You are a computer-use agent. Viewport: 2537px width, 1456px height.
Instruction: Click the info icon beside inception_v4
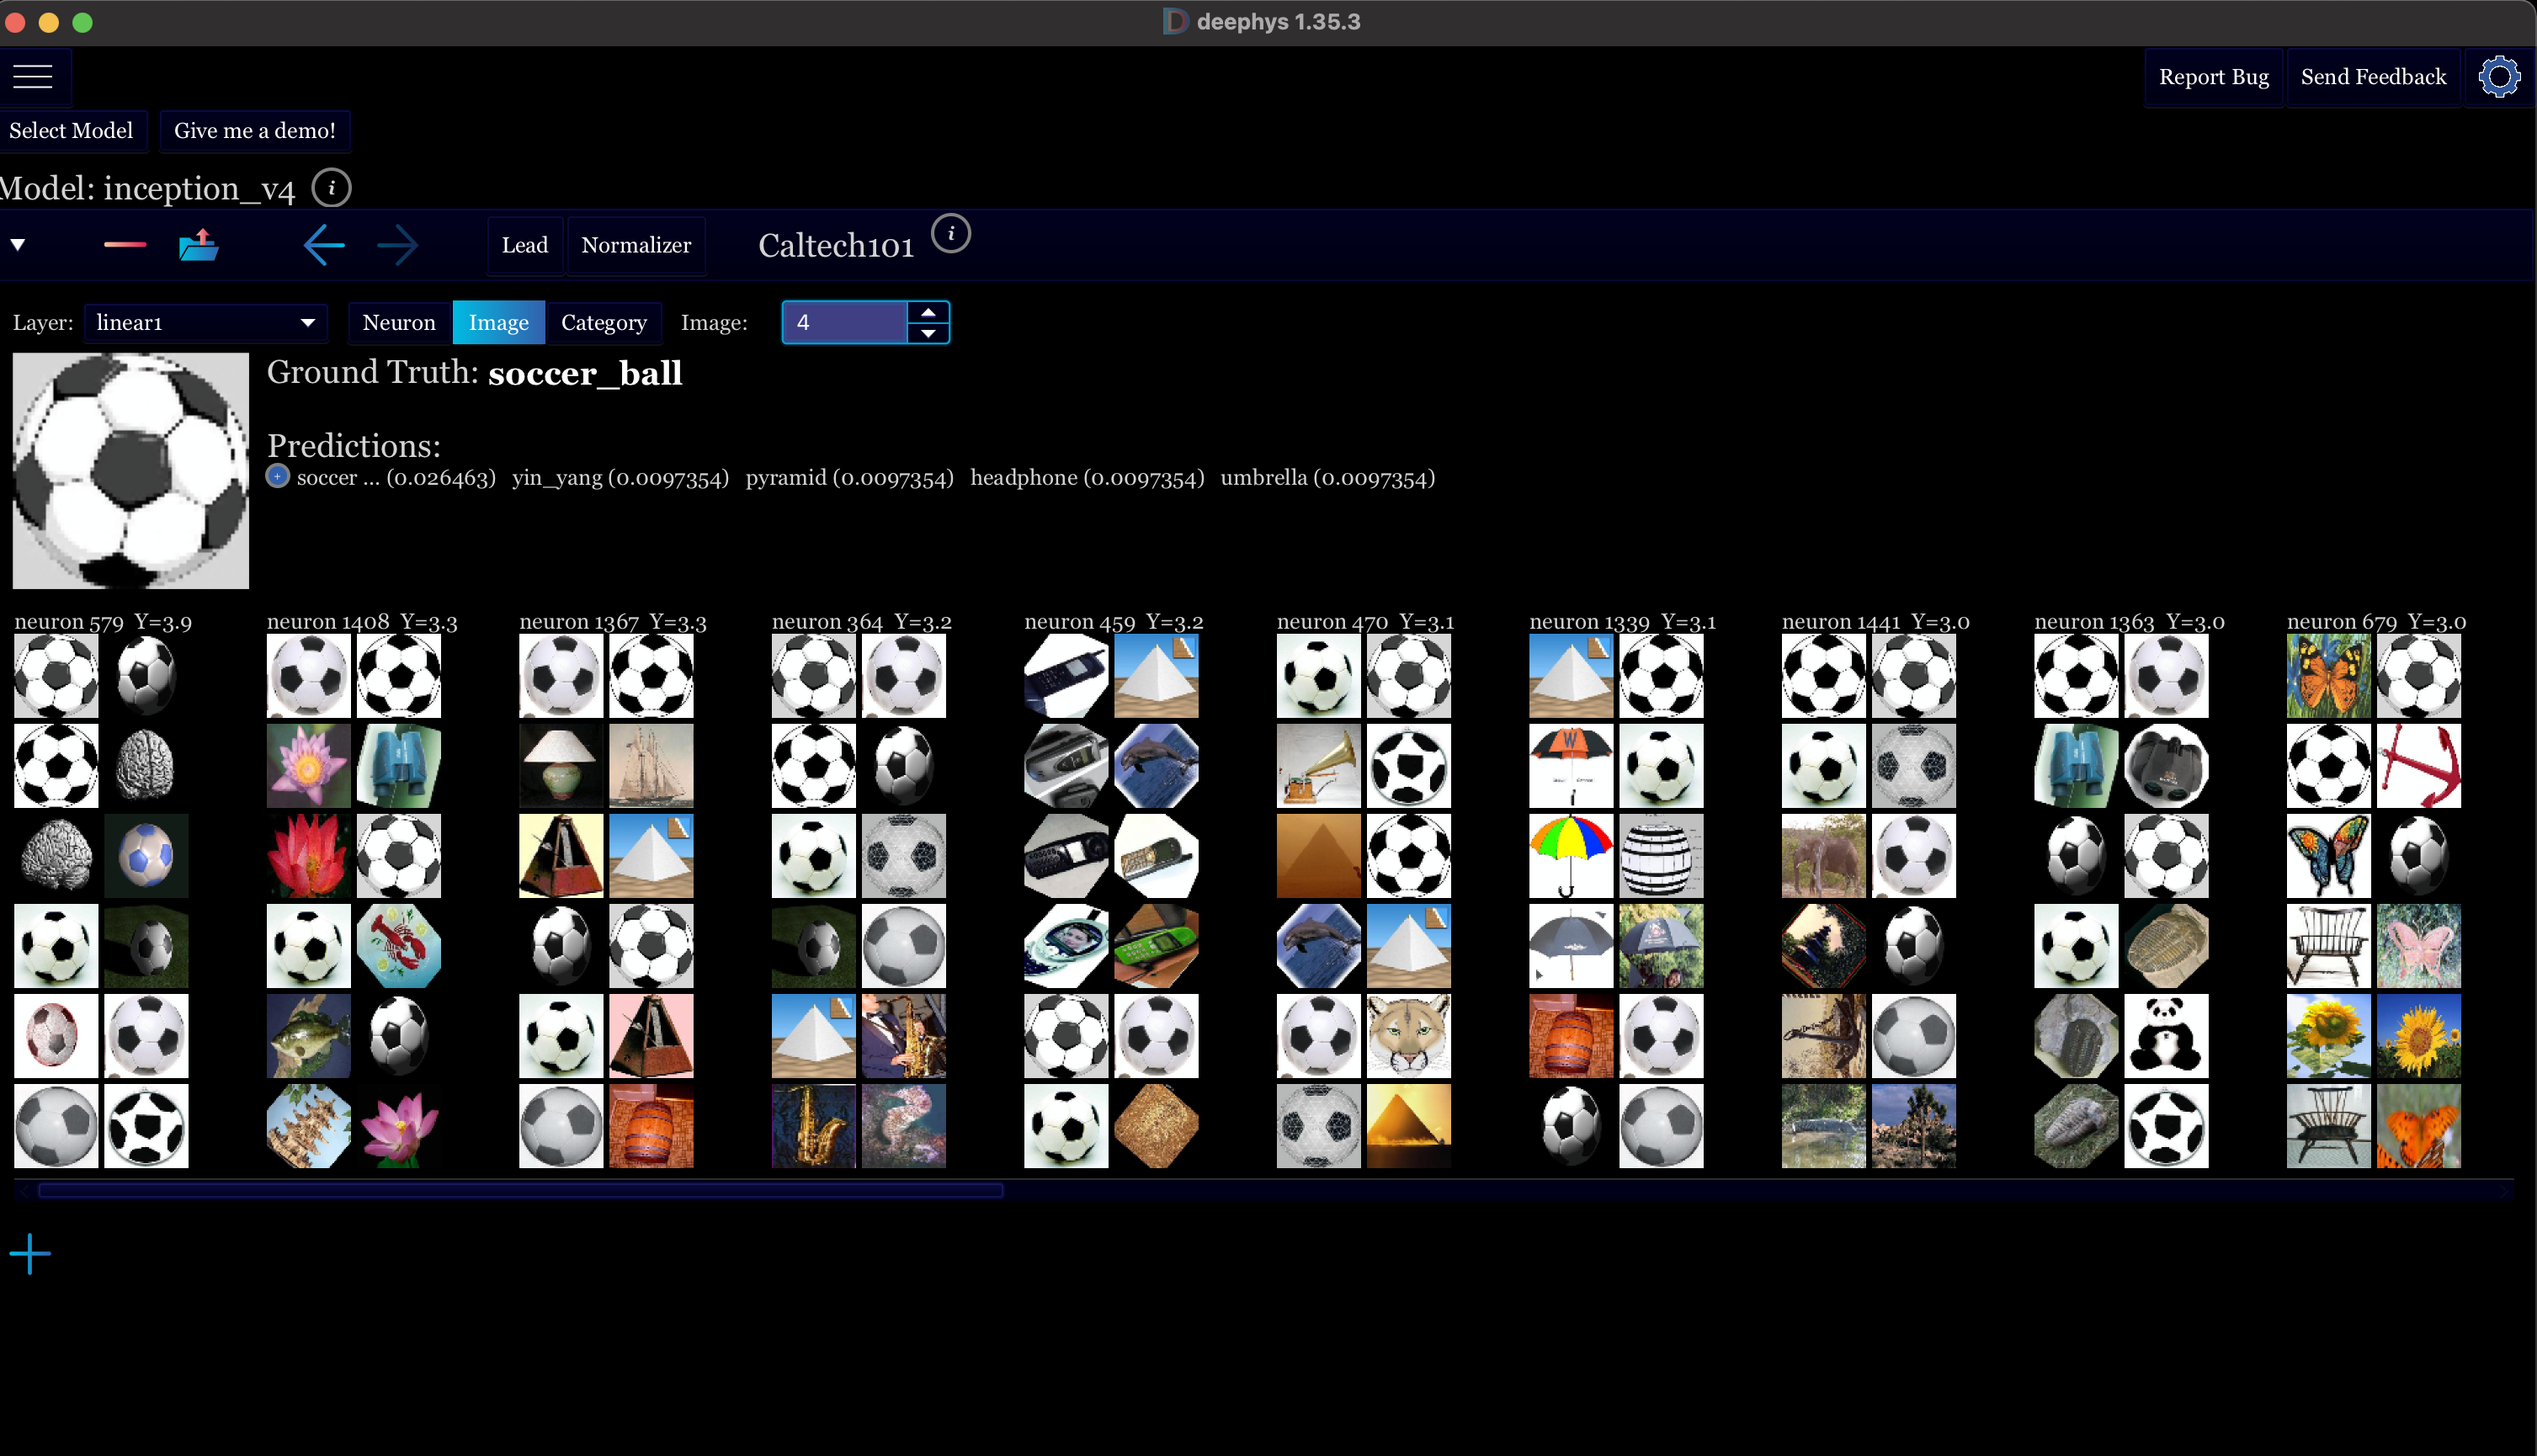tap(331, 187)
